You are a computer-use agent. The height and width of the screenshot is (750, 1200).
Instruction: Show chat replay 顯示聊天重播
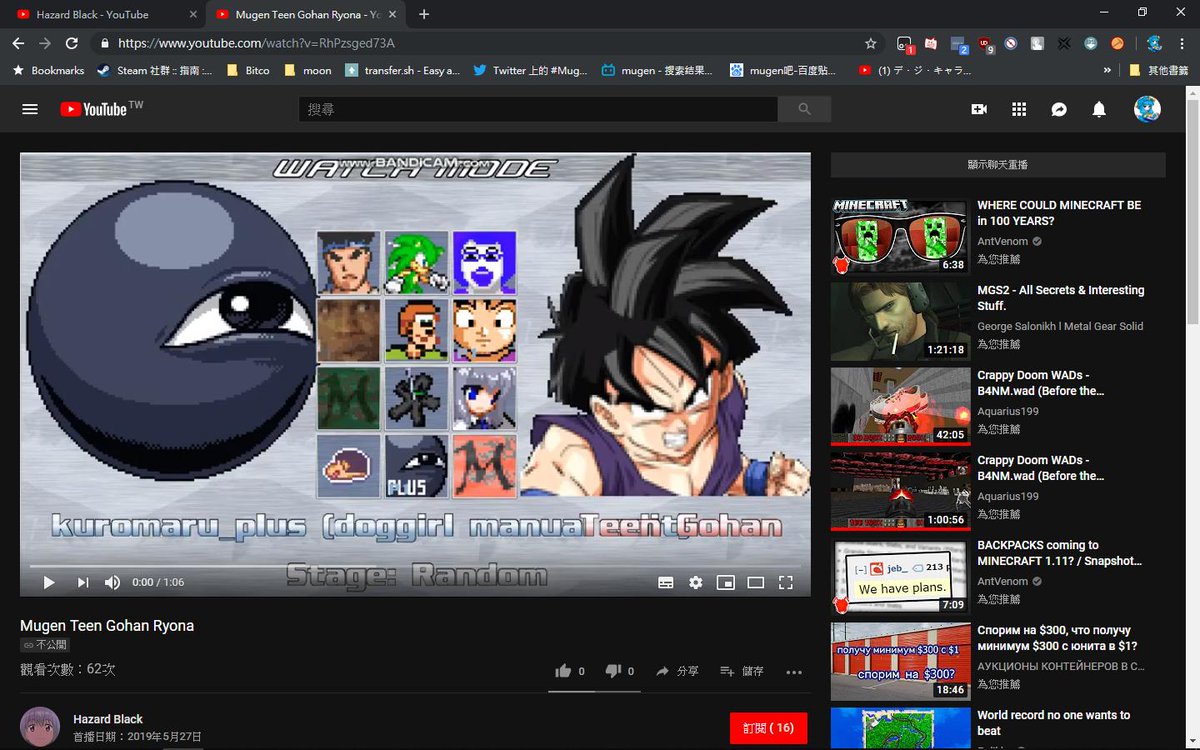998,165
